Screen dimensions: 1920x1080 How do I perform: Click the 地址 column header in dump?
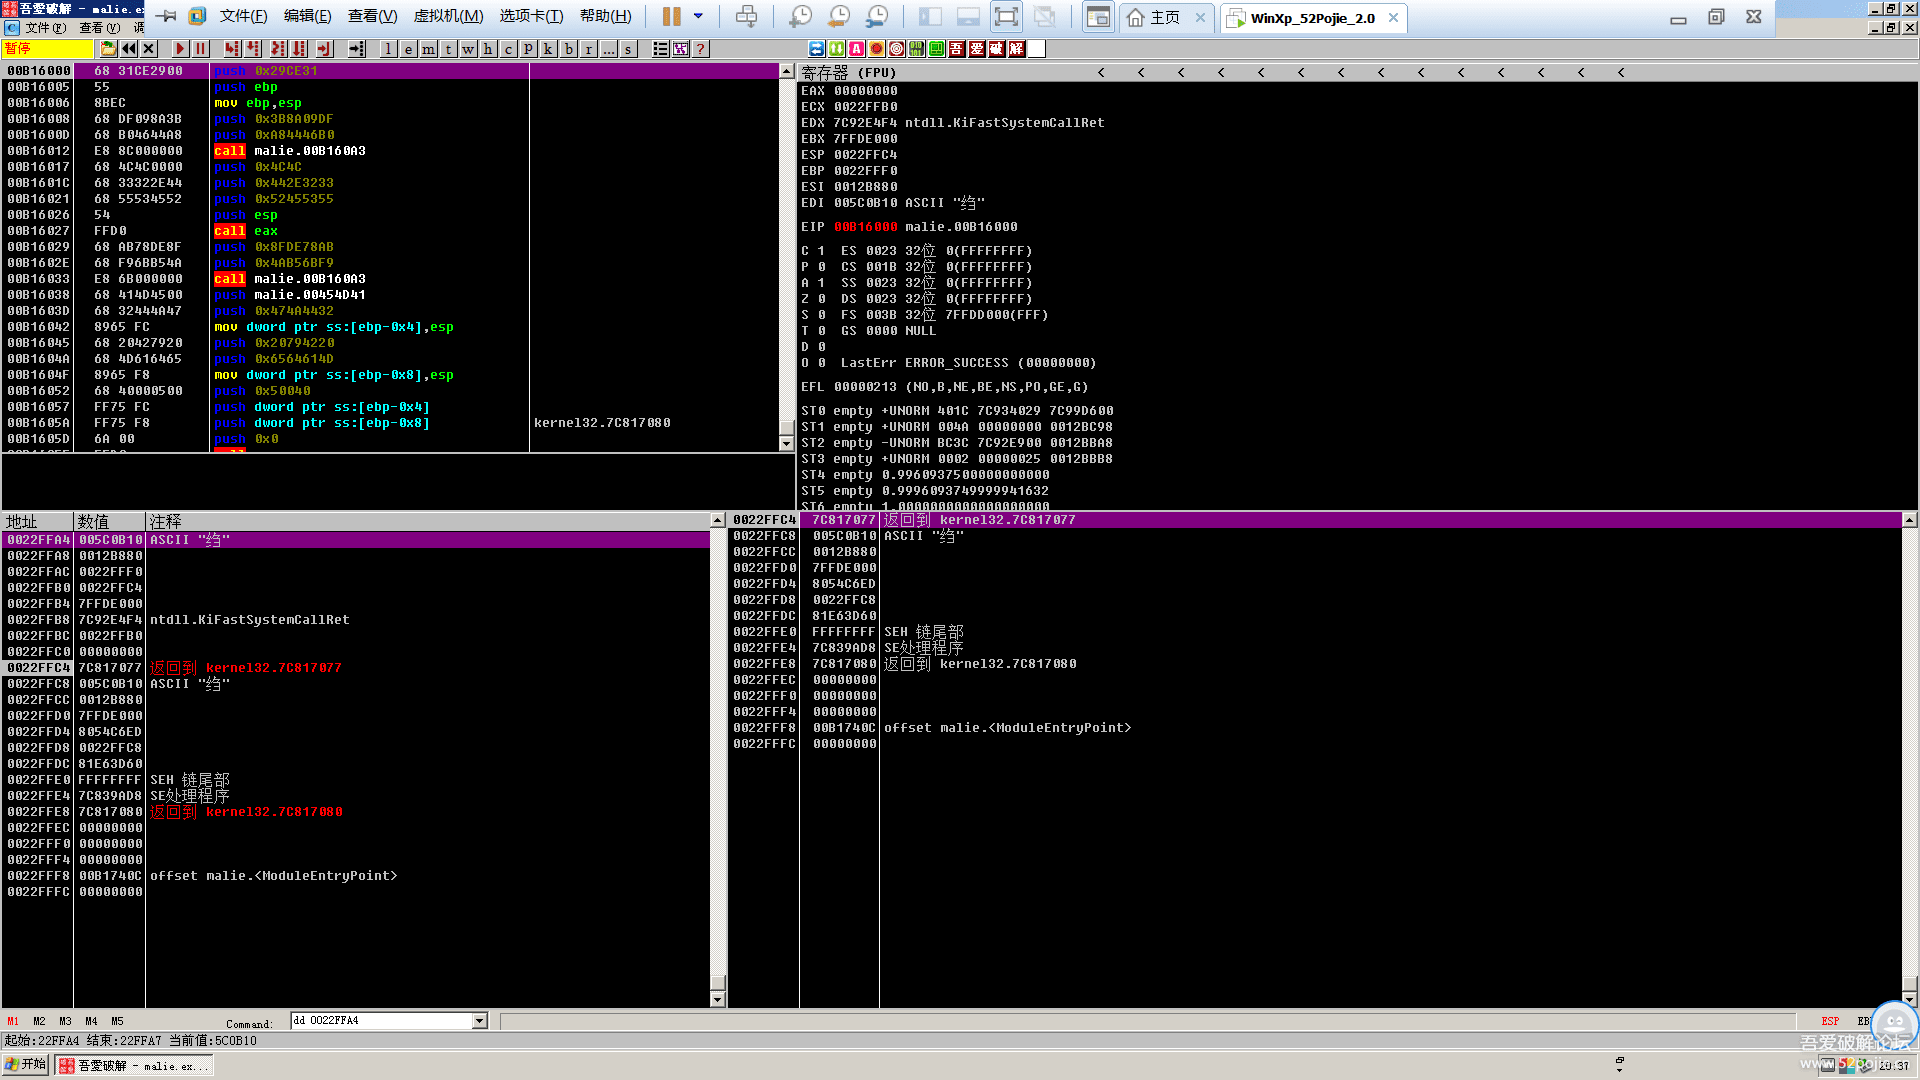(x=38, y=522)
